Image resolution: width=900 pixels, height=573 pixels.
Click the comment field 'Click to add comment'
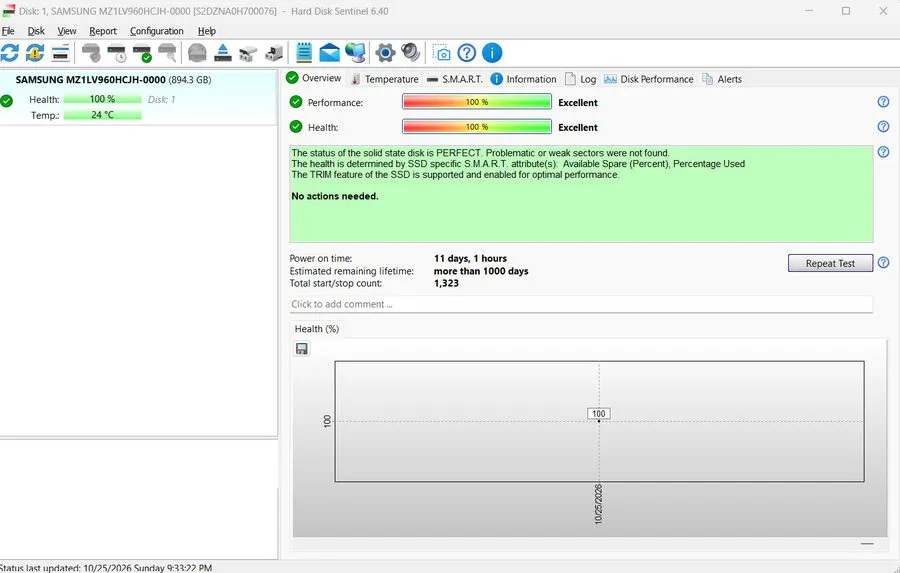[x=581, y=304]
